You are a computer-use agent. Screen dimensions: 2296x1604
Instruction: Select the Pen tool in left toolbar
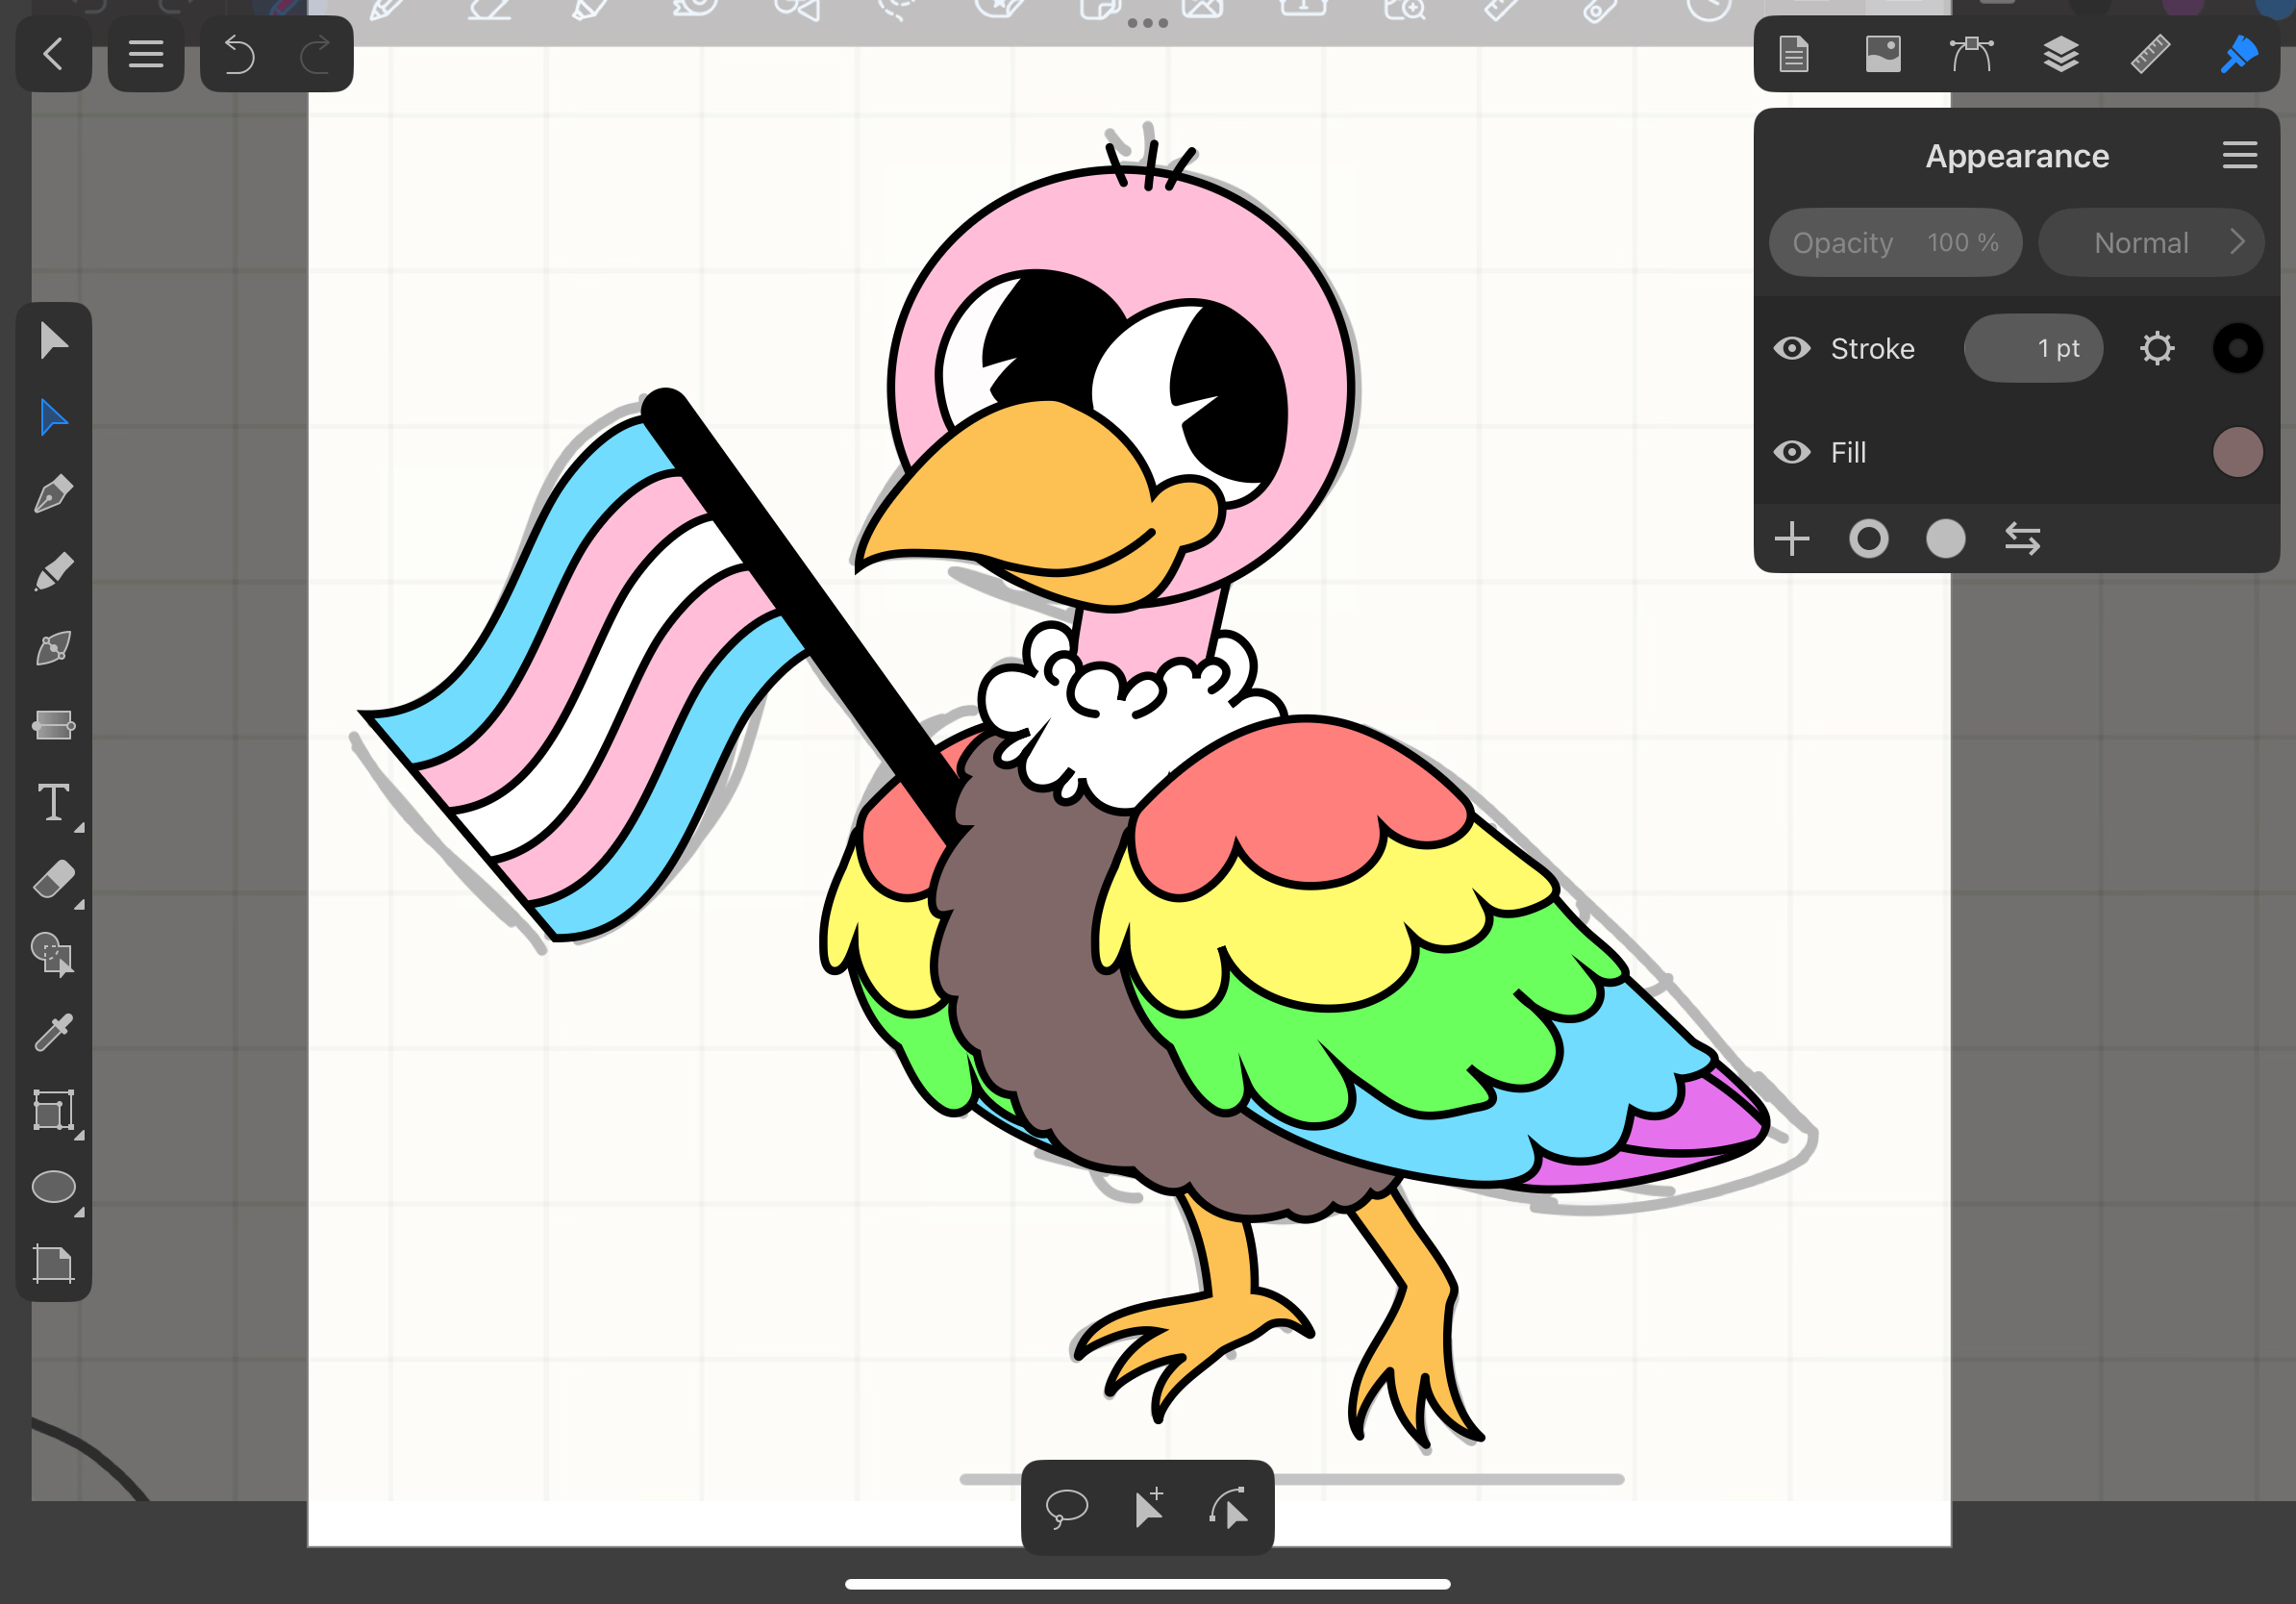[53, 494]
